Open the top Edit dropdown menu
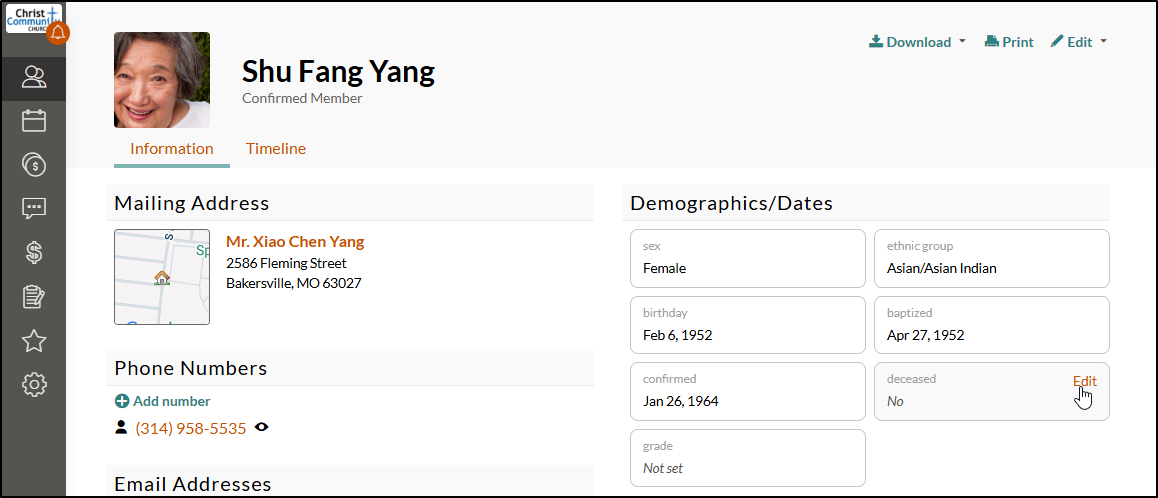The image size is (1158, 498). tap(1079, 42)
